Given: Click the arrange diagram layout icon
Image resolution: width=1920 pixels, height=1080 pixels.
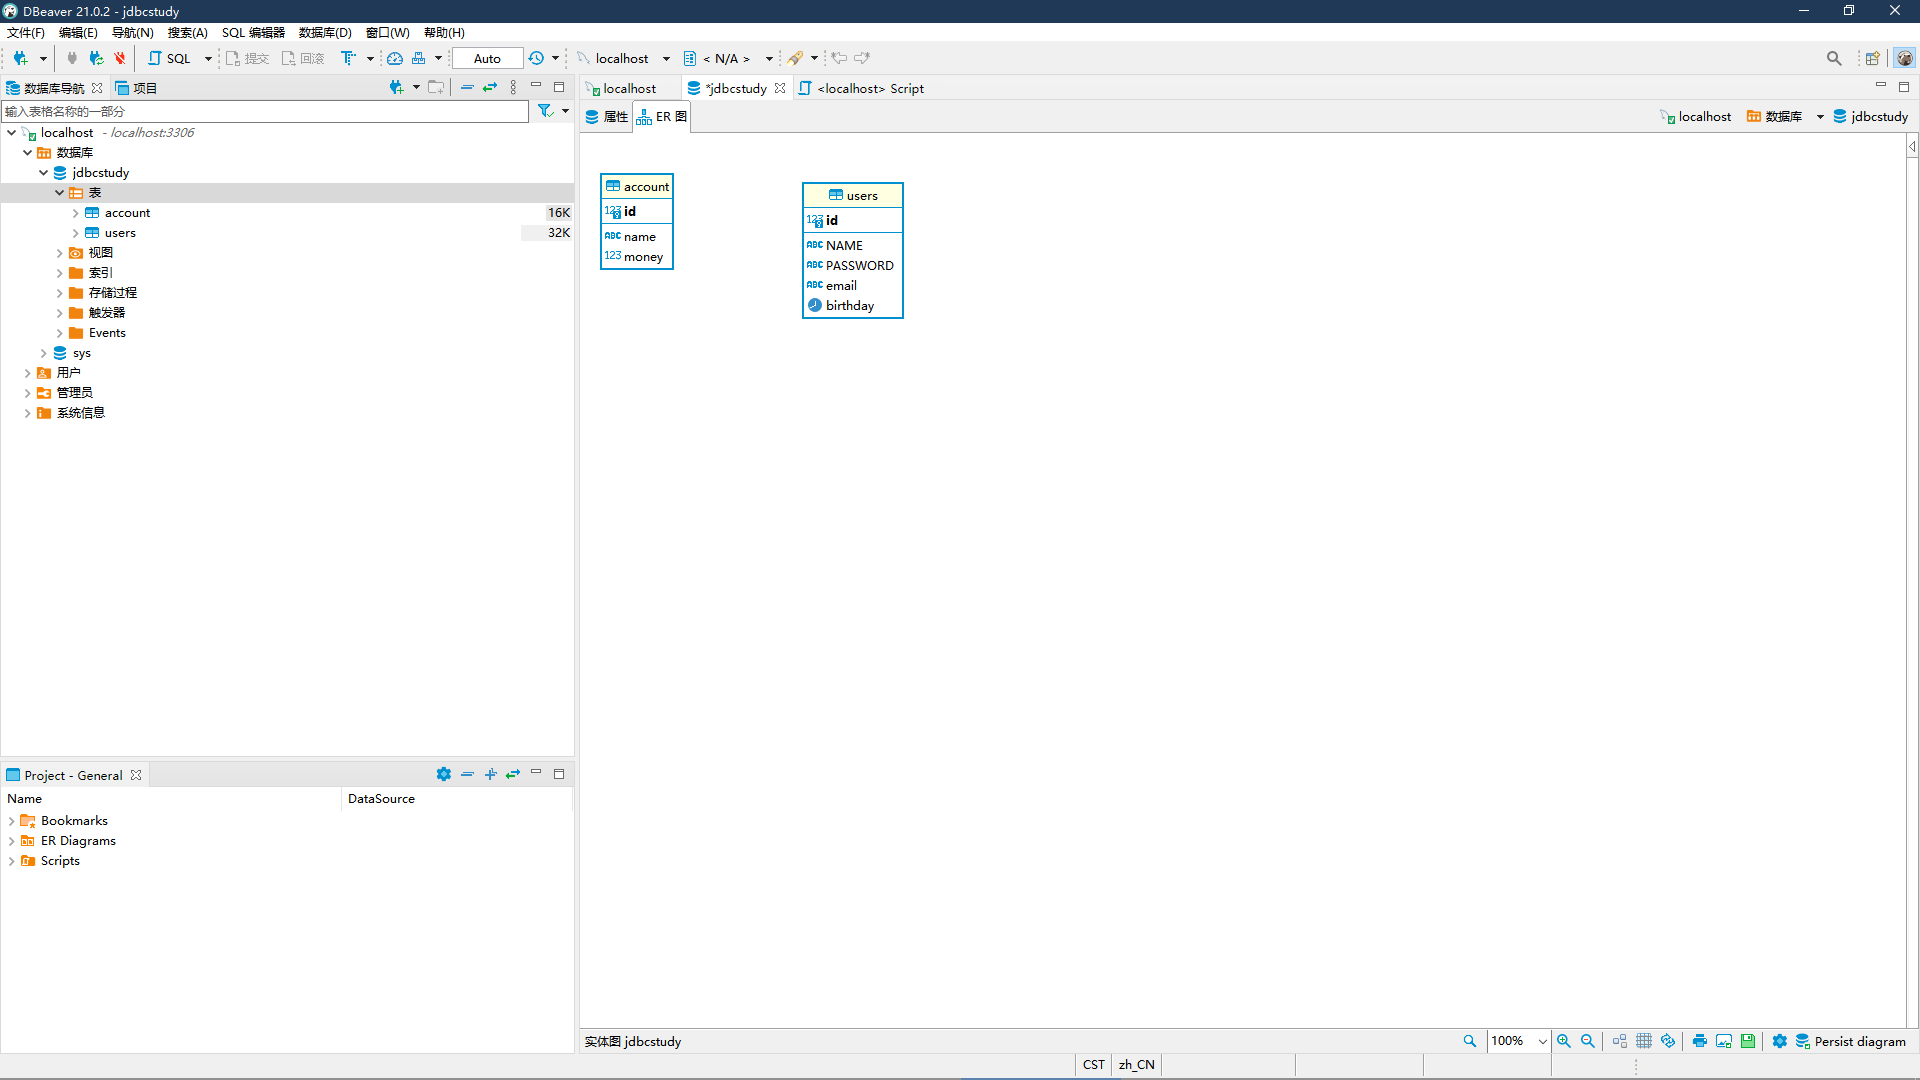Looking at the screenshot, I should pos(1620,1040).
